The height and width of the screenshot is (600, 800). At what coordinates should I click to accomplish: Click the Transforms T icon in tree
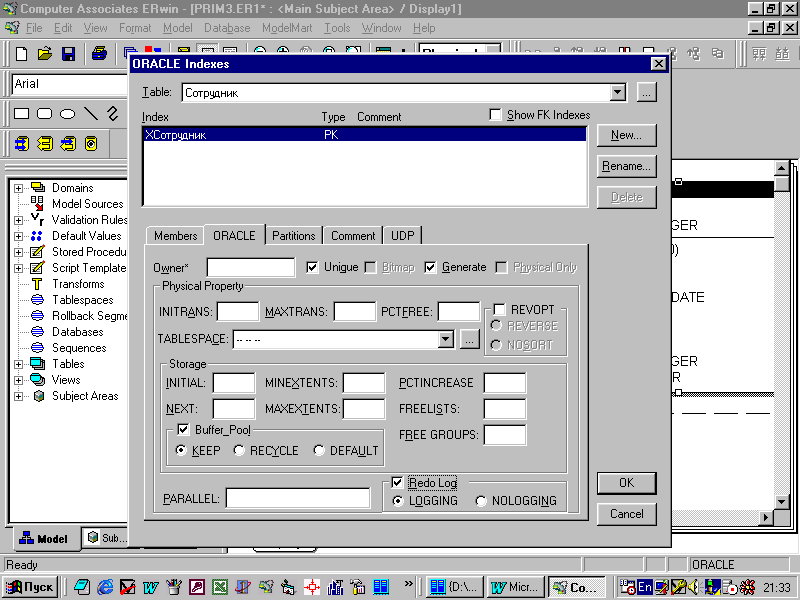pos(37,284)
